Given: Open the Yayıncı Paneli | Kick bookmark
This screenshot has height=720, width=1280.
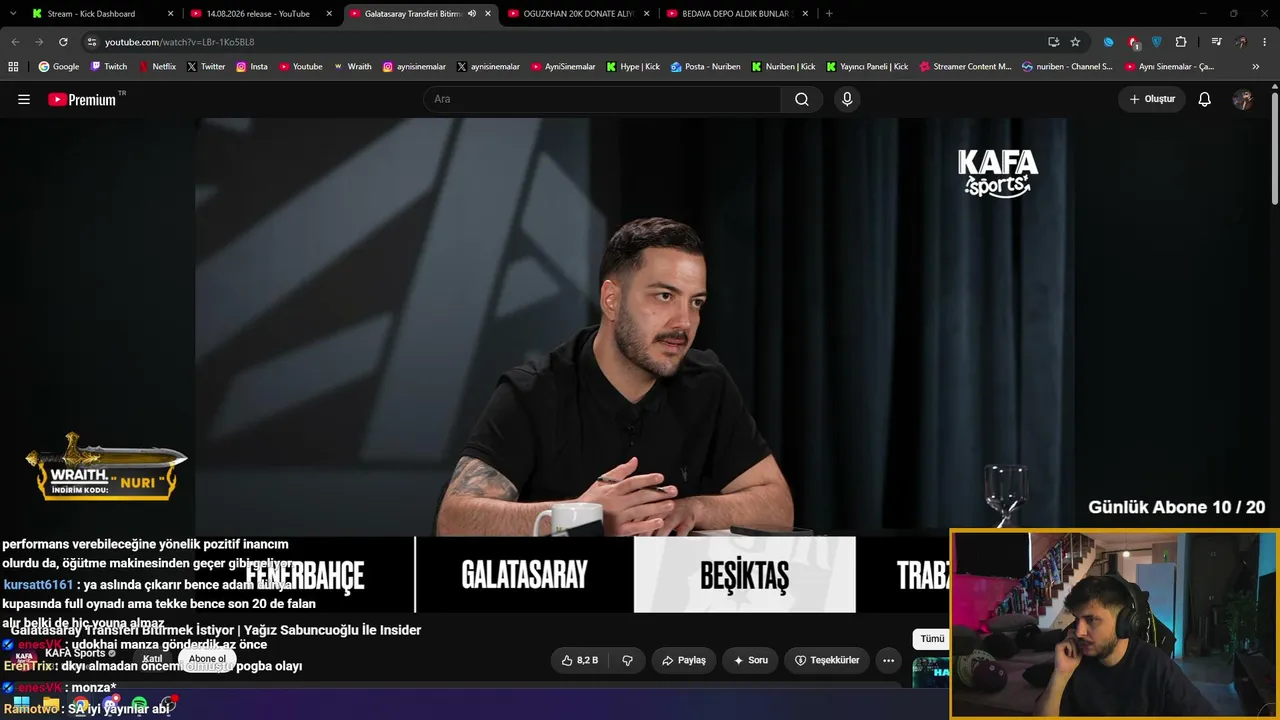Looking at the screenshot, I should pyautogui.click(x=867, y=67).
